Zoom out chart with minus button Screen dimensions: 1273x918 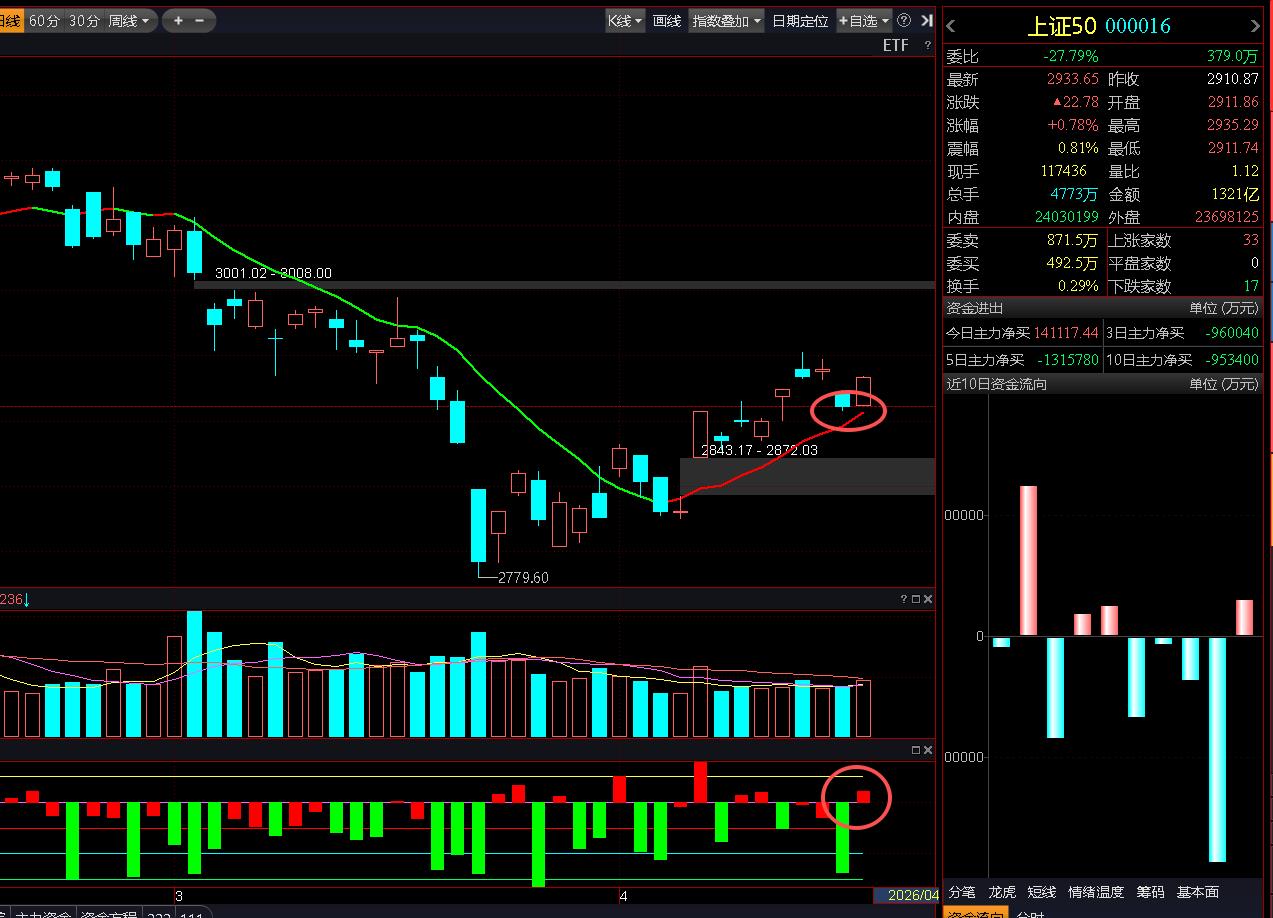(x=200, y=20)
